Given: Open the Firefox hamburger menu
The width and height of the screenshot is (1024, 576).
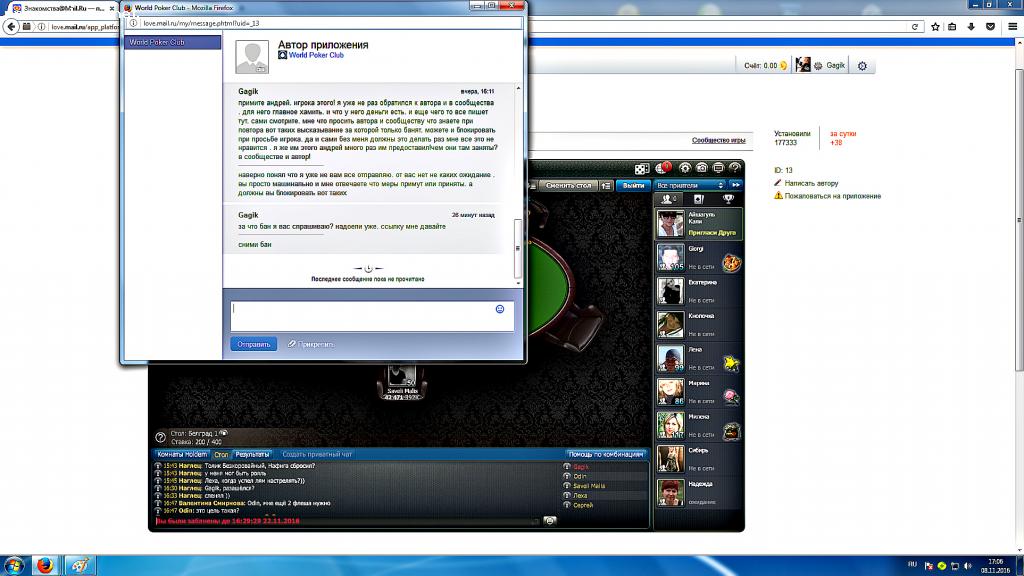Looking at the screenshot, I should (1008, 27).
